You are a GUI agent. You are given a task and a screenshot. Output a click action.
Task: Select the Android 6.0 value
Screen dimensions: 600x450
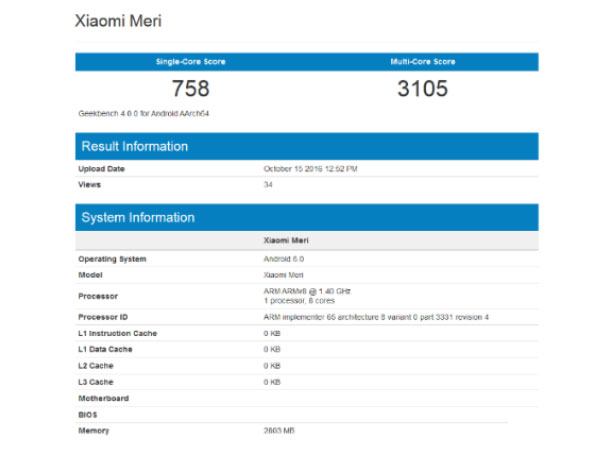[x=284, y=259]
